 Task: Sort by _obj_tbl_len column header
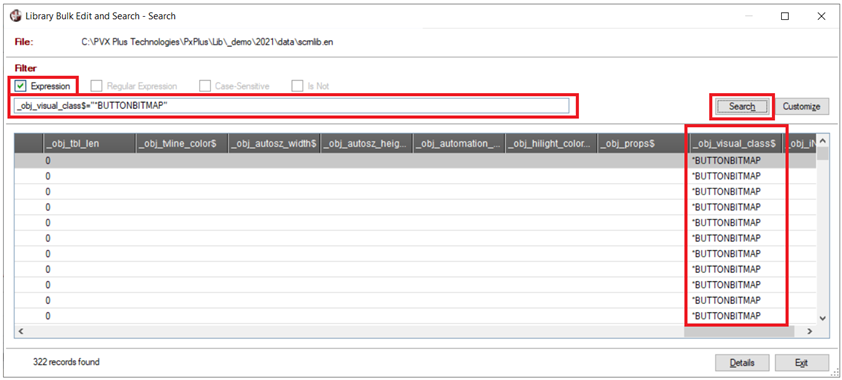point(89,144)
